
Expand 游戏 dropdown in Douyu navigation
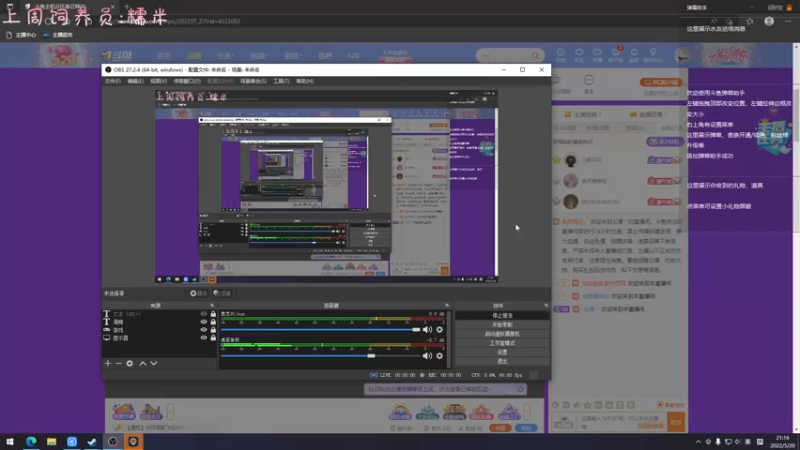point(292,56)
